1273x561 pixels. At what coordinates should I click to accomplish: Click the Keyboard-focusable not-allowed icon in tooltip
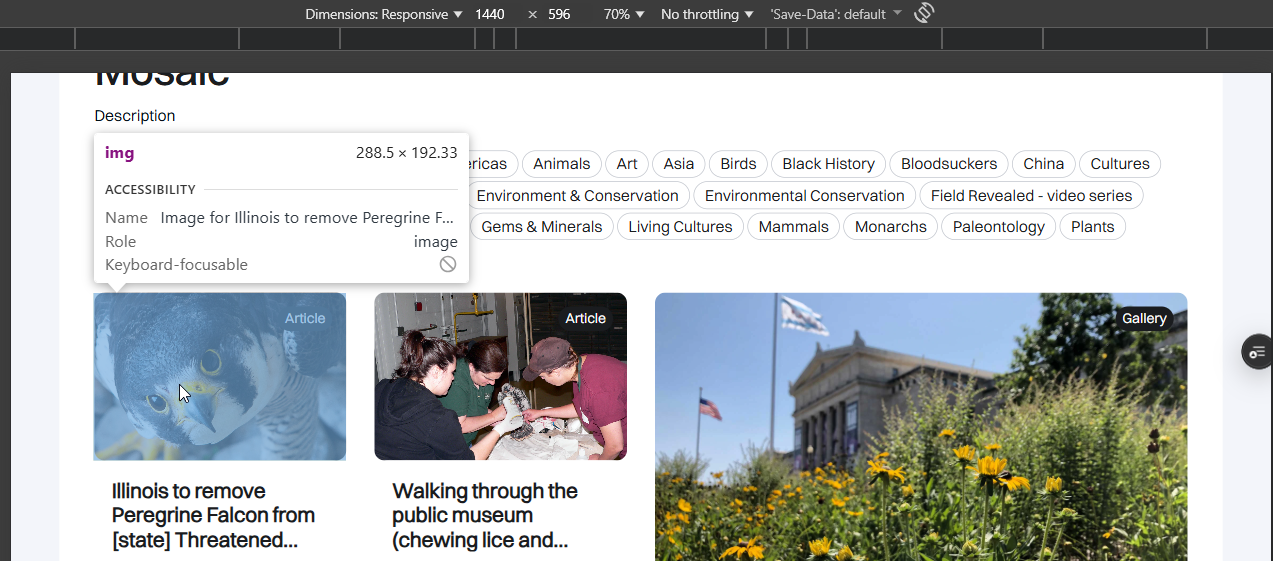[x=448, y=264]
